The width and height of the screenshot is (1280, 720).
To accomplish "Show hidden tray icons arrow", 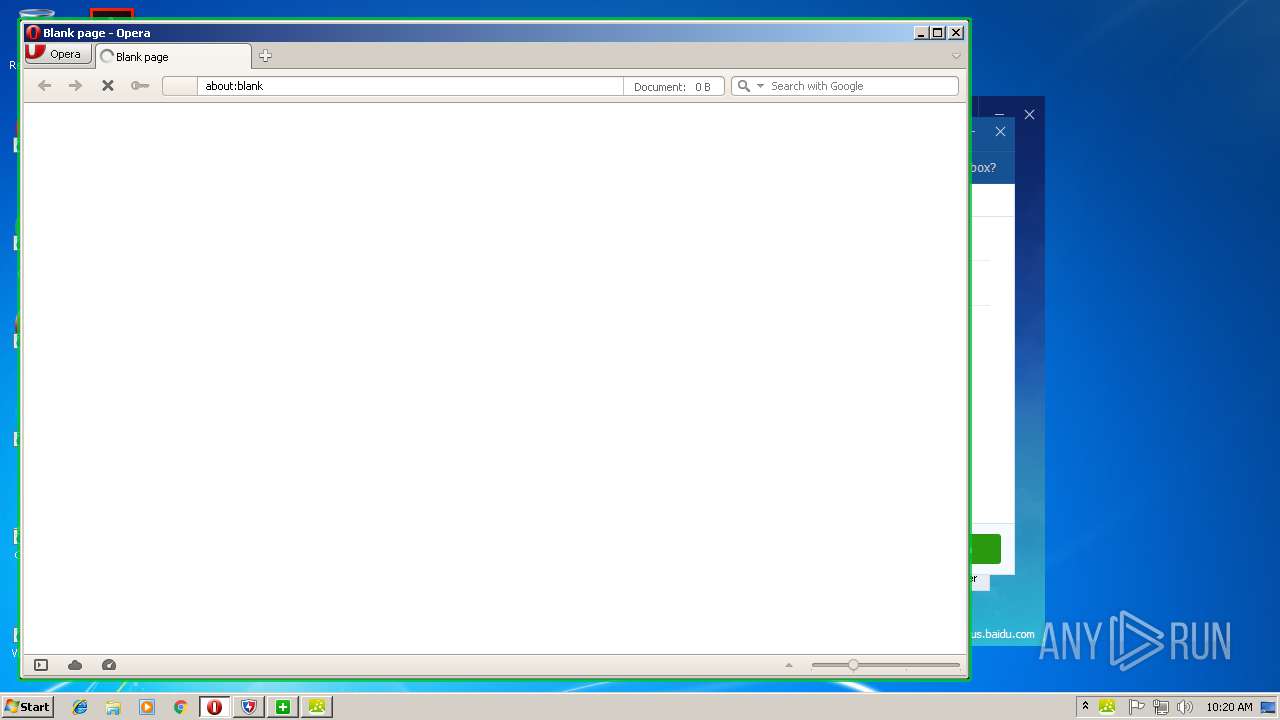I will point(1085,707).
